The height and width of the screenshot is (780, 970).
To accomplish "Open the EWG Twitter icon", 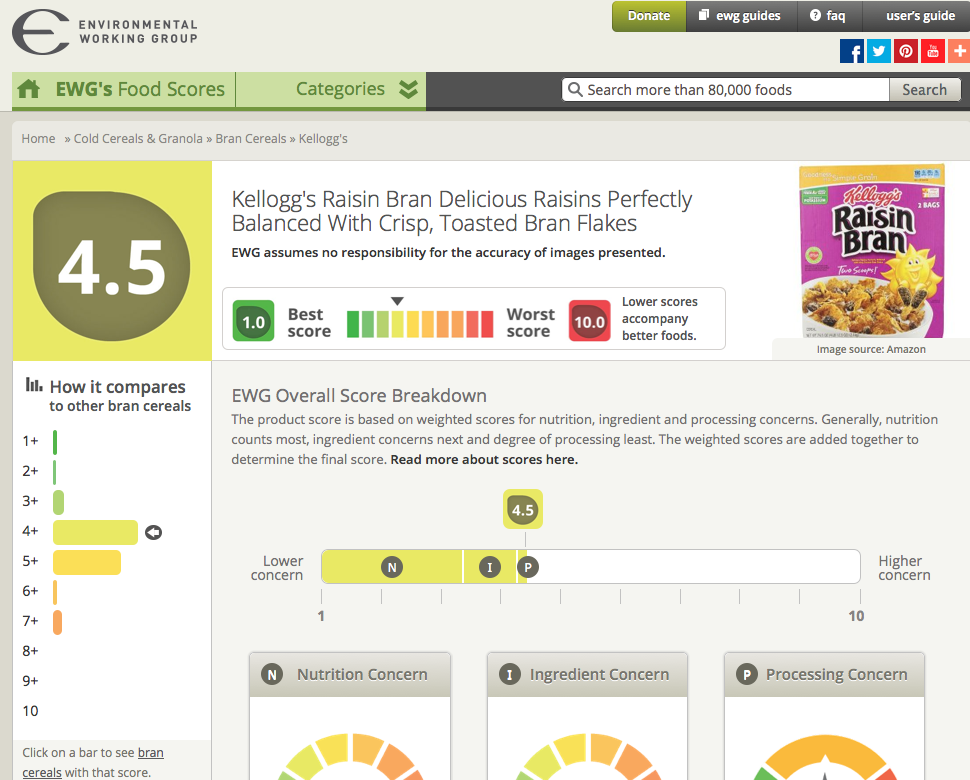I will [x=879, y=52].
